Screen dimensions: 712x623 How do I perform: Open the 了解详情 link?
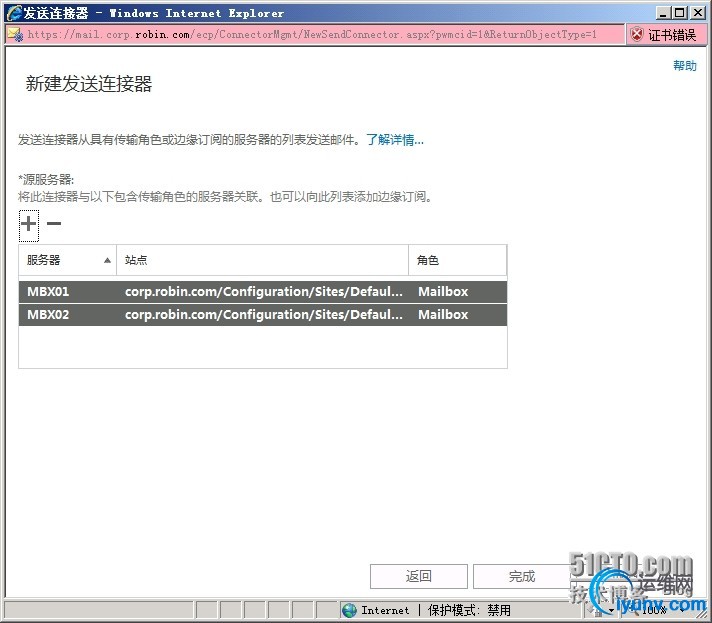pos(395,140)
